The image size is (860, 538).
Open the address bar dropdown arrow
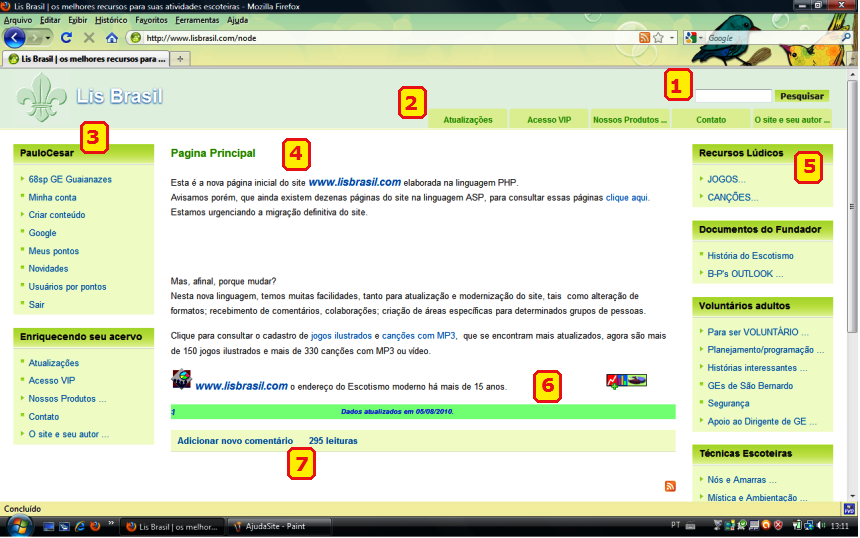click(x=672, y=38)
